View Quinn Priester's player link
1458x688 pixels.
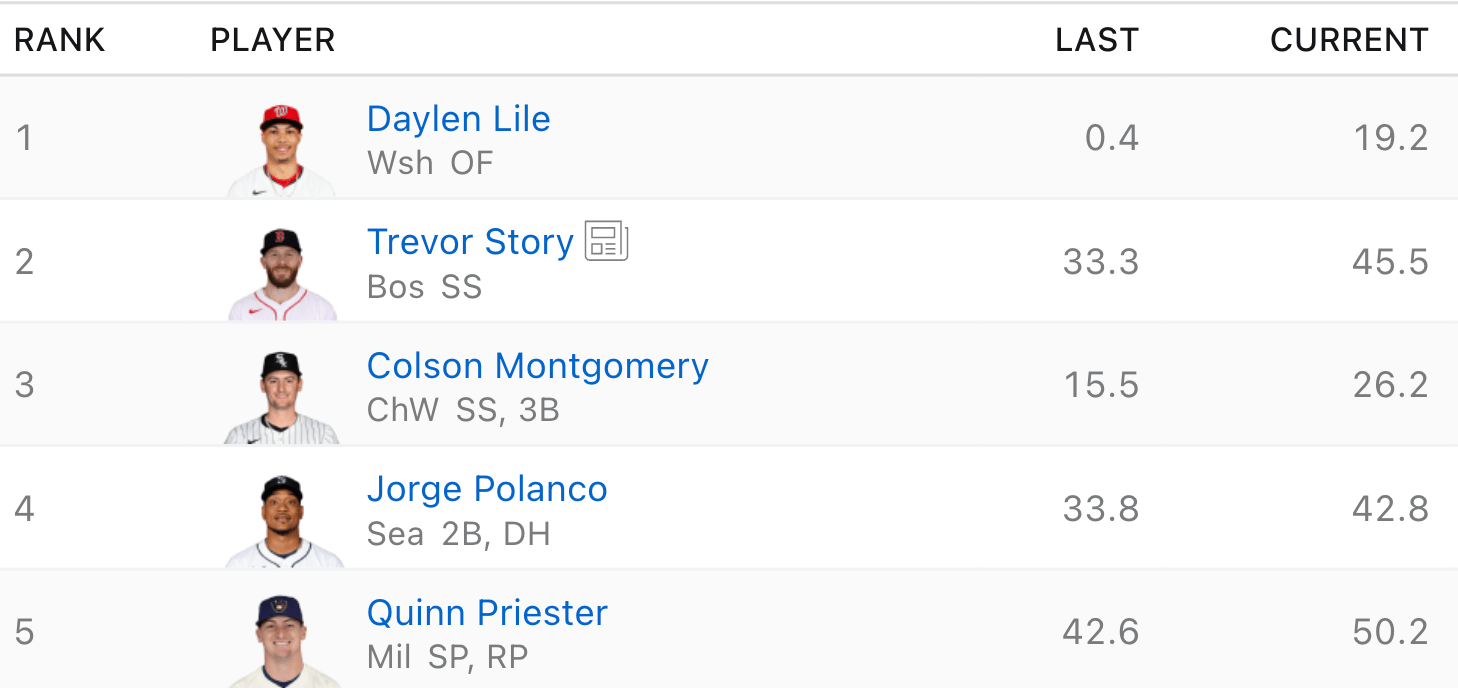coord(487,612)
